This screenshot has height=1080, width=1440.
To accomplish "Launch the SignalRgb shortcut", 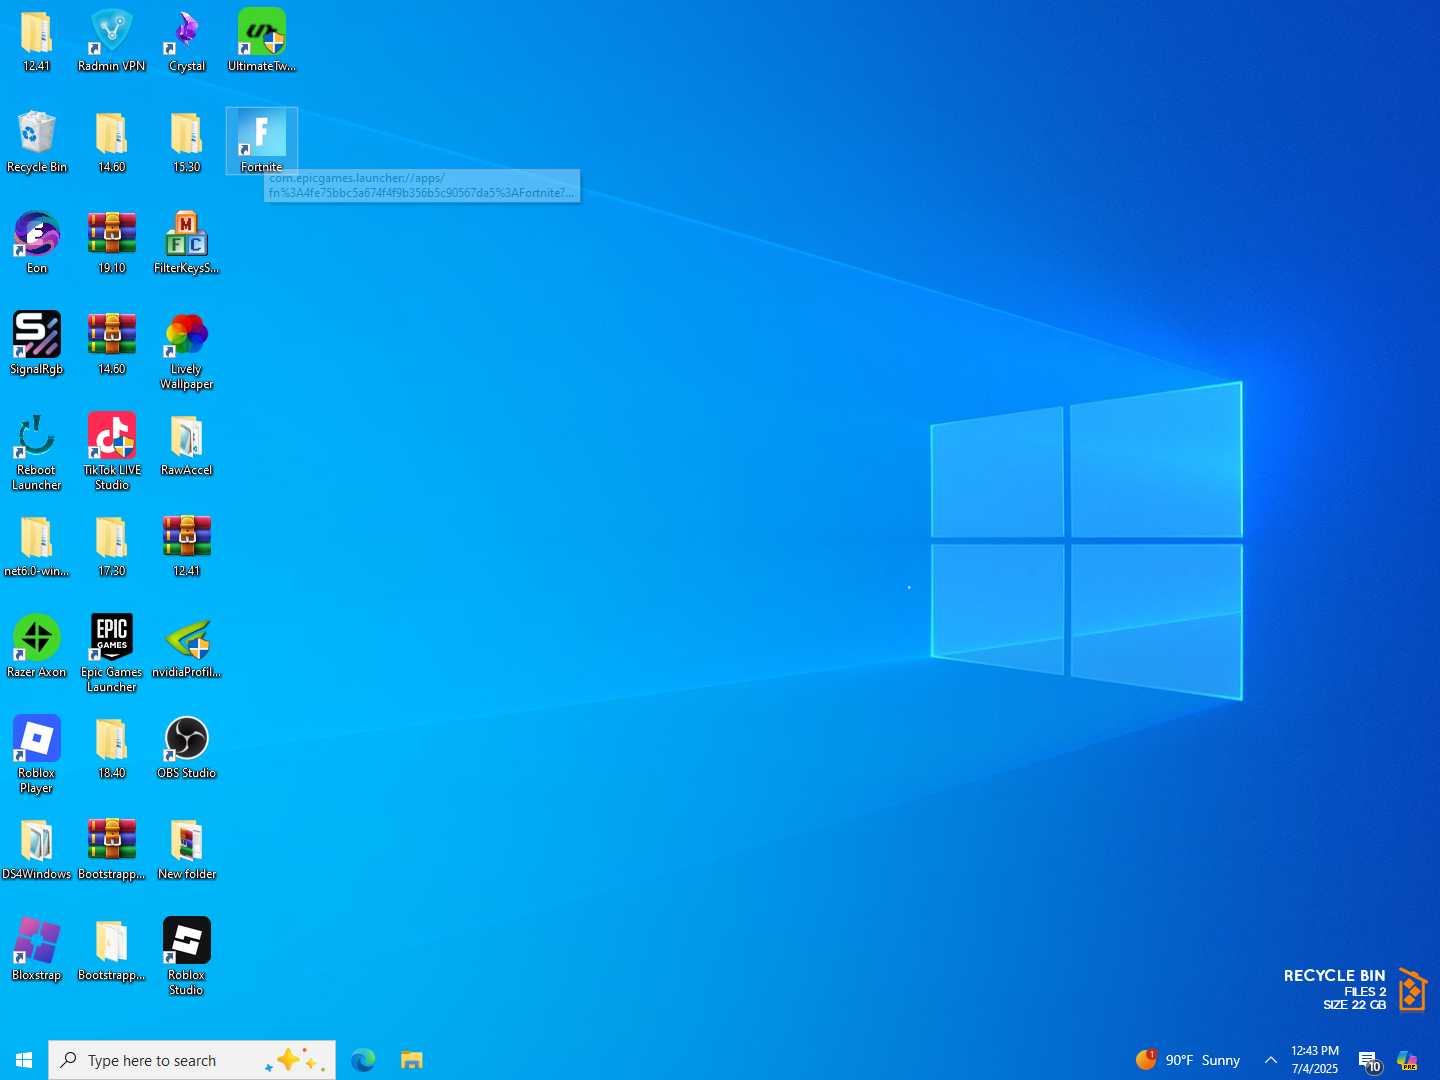I will [x=37, y=344].
